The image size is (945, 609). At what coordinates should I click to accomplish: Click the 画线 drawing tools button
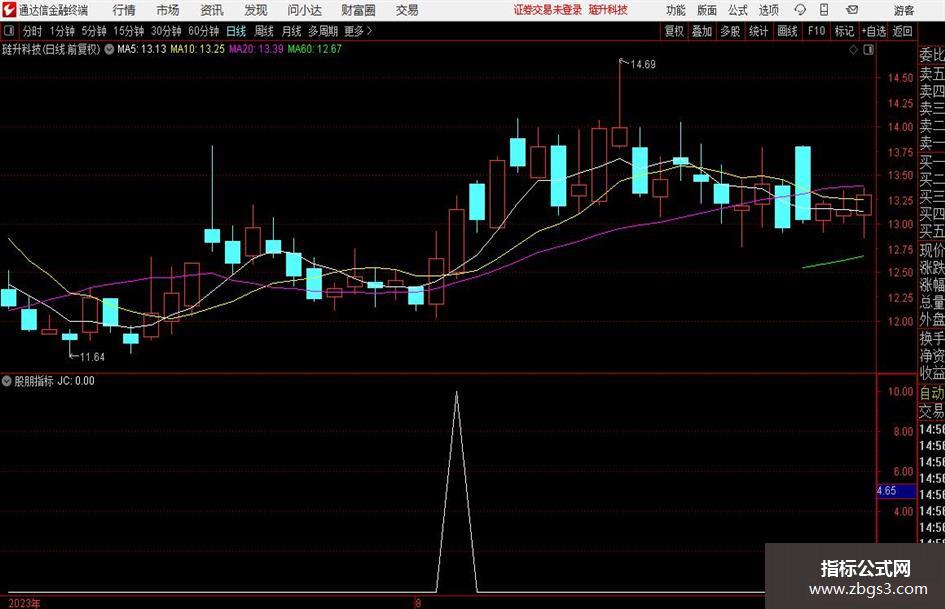(x=787, y=31)
